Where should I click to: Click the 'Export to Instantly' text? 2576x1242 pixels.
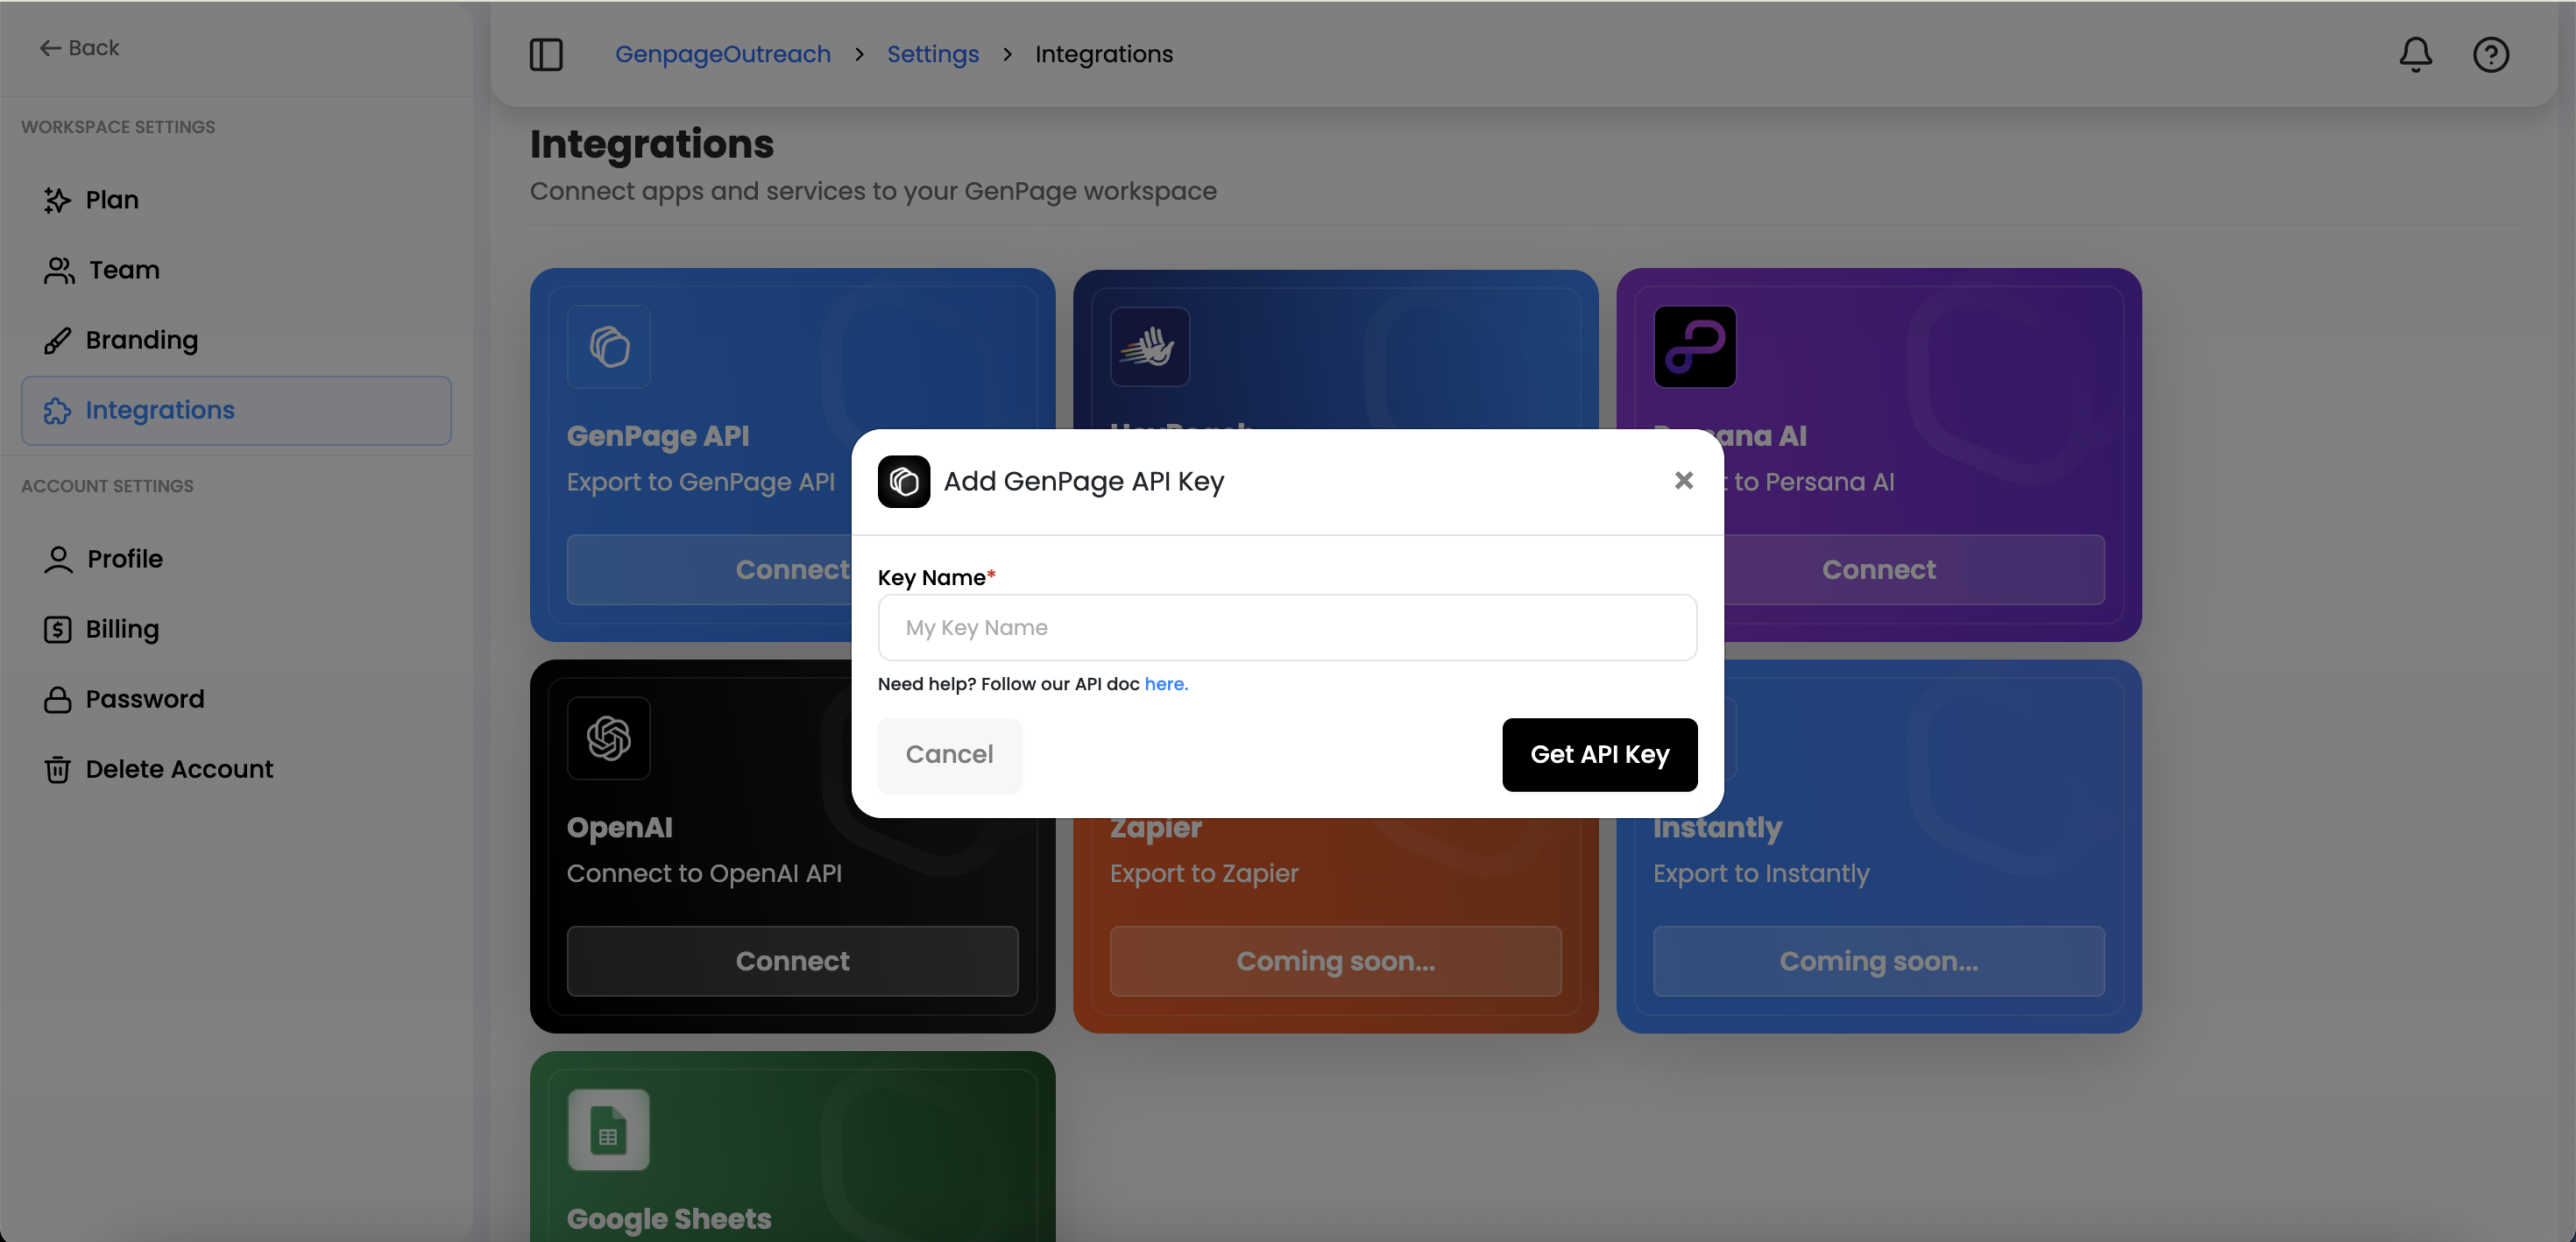(x=1761, y=873)
